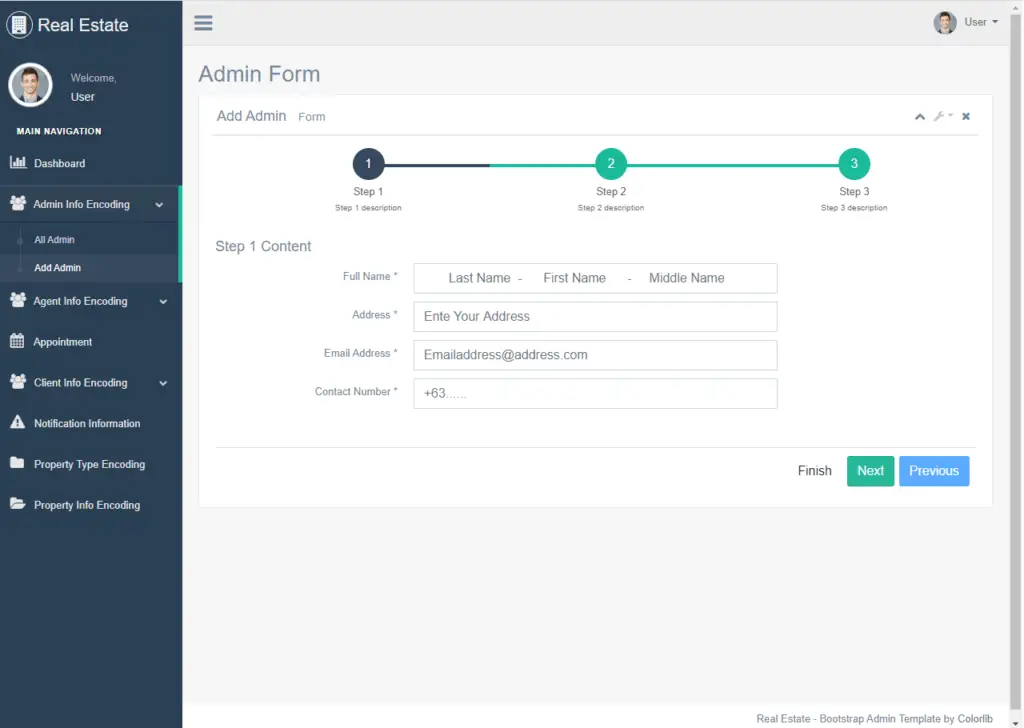1024x728 pixels.
Task: Collapse the Add Admin panel with the chevron
Action: tap(919, 116)
